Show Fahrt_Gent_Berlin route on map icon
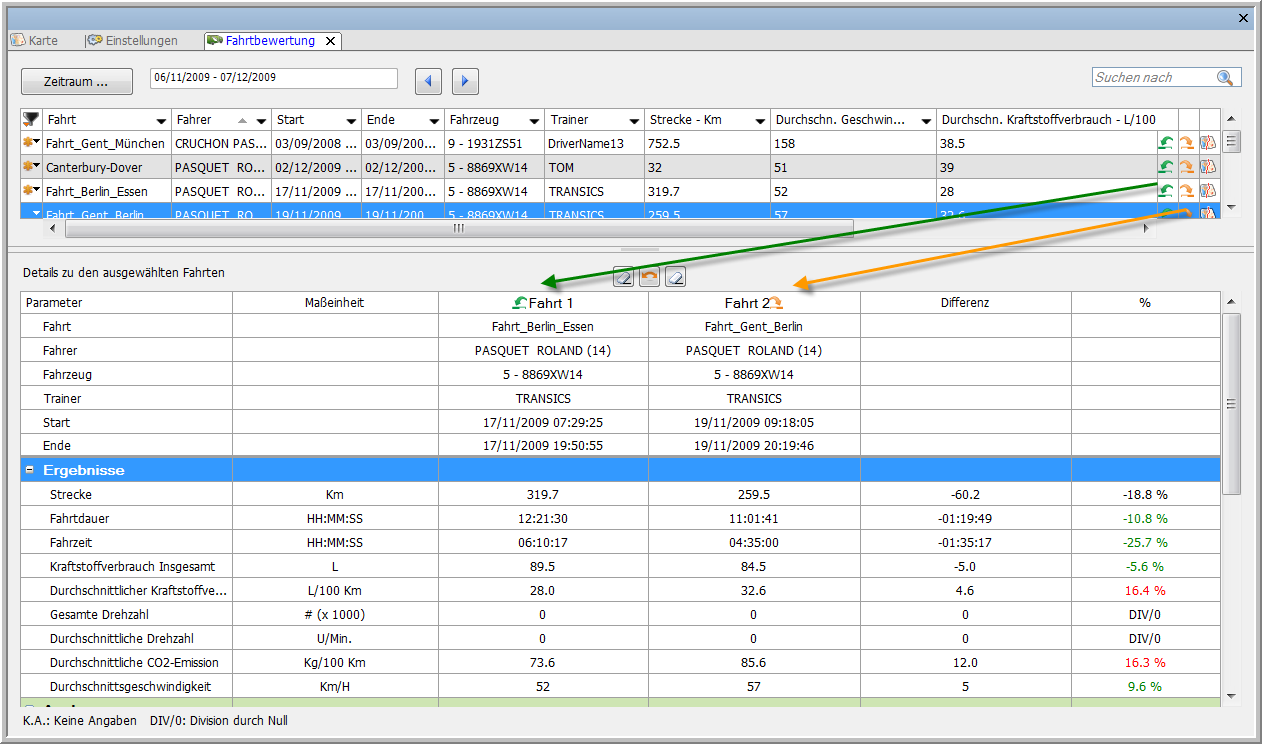 [x=1208, y=212]
